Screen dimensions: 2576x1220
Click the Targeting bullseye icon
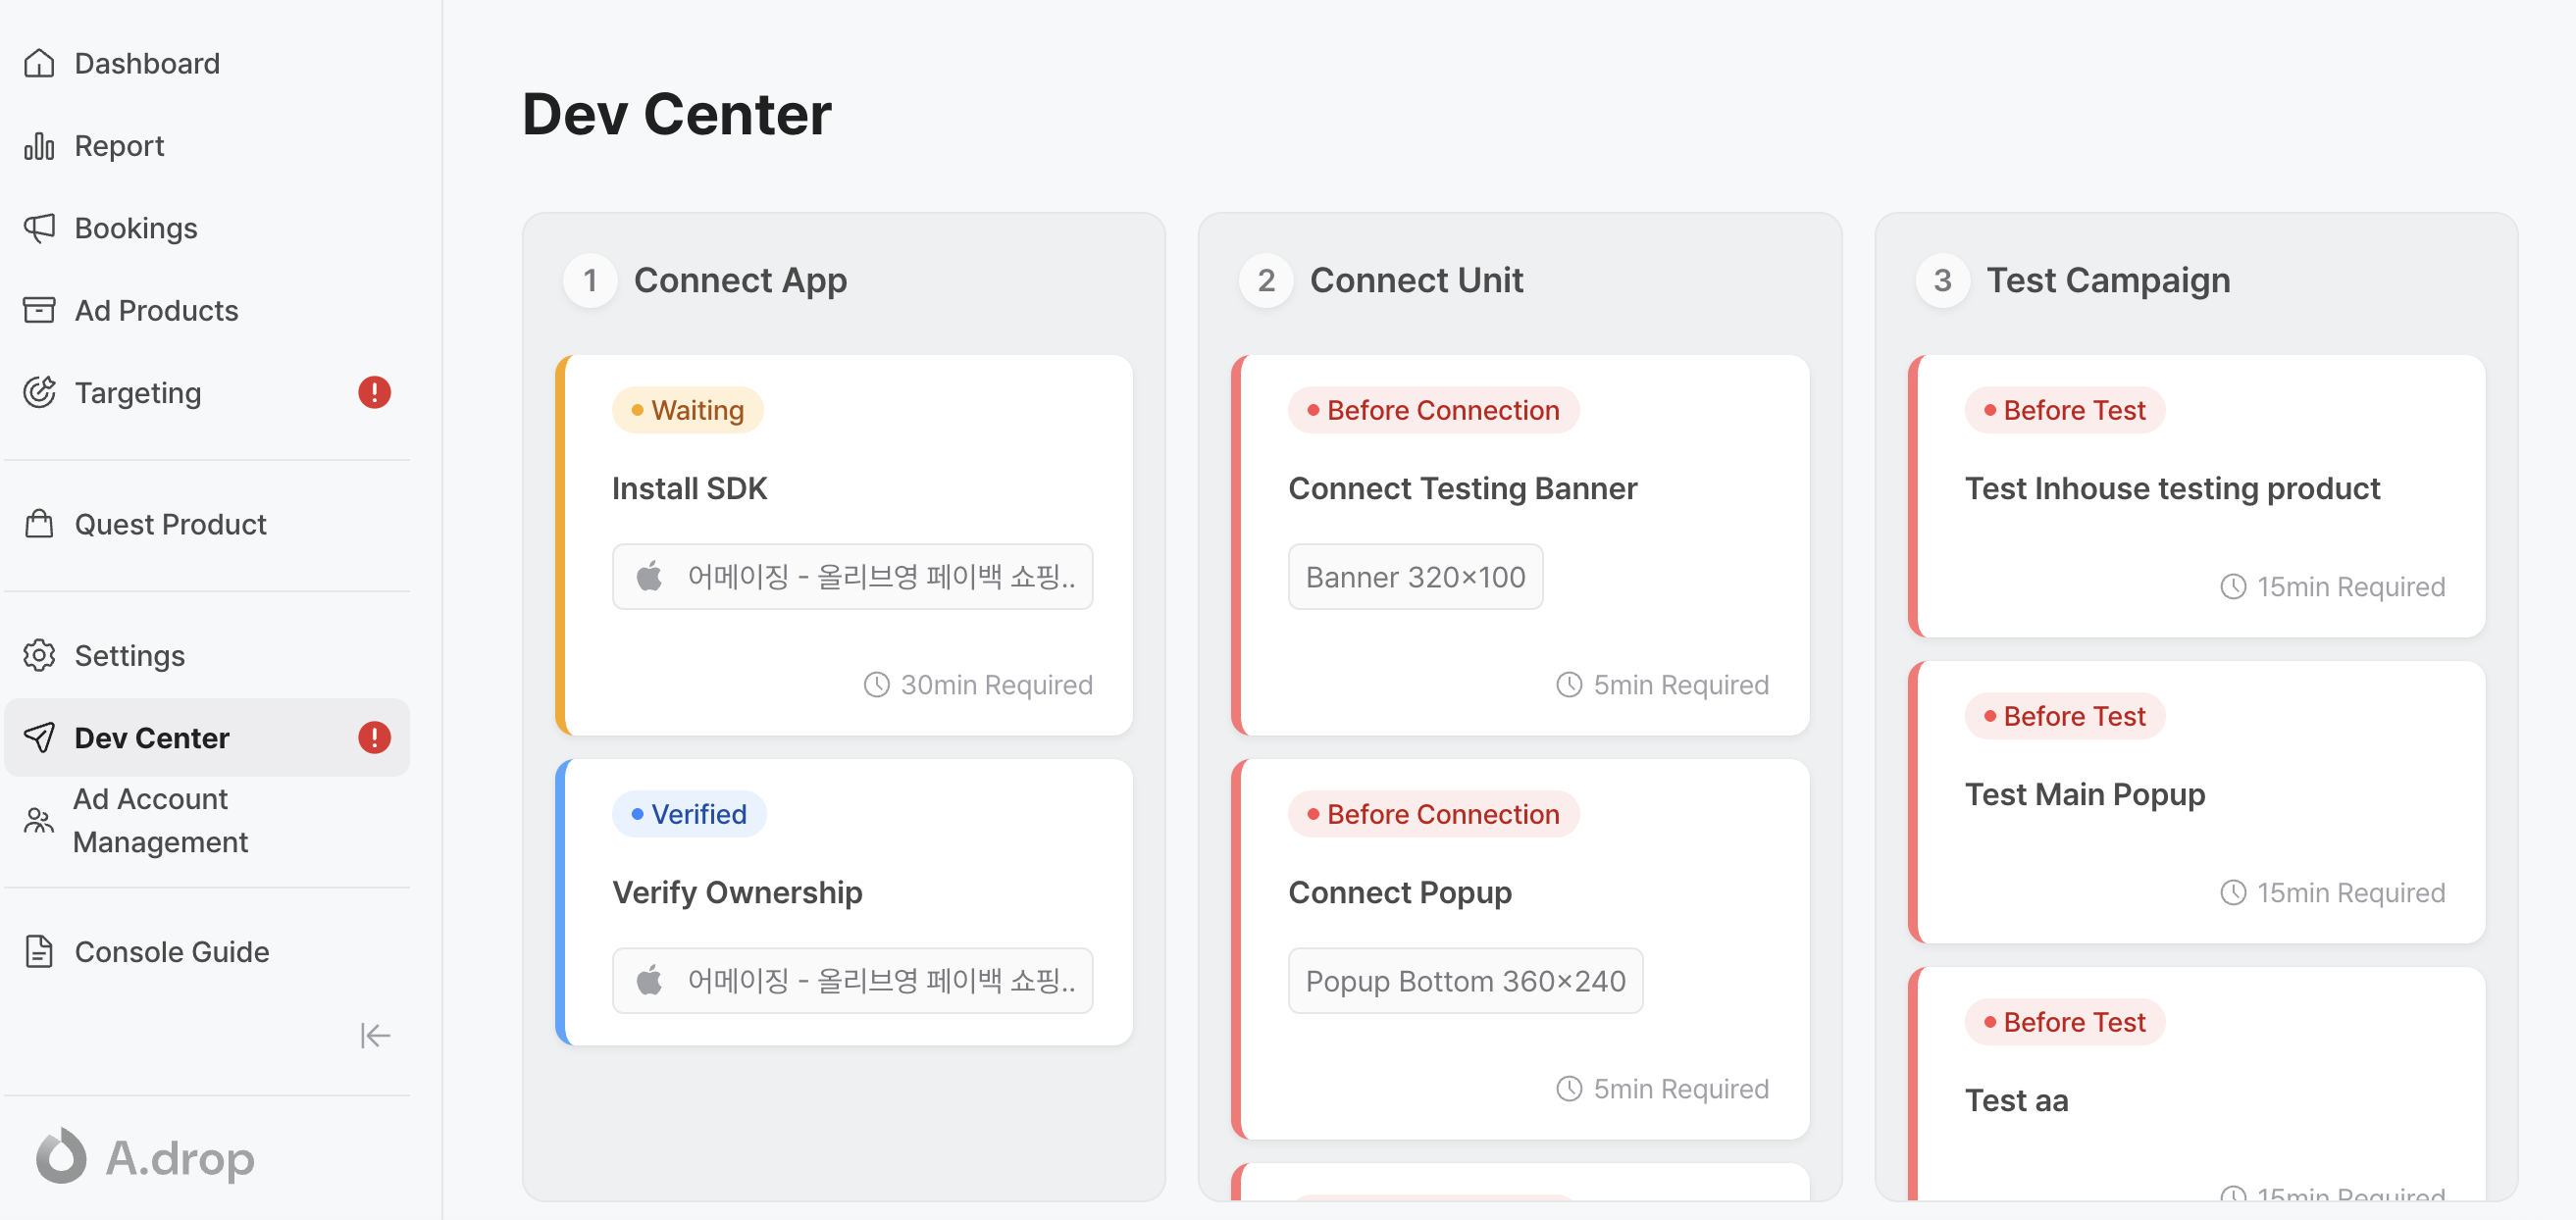click(39, 392)
